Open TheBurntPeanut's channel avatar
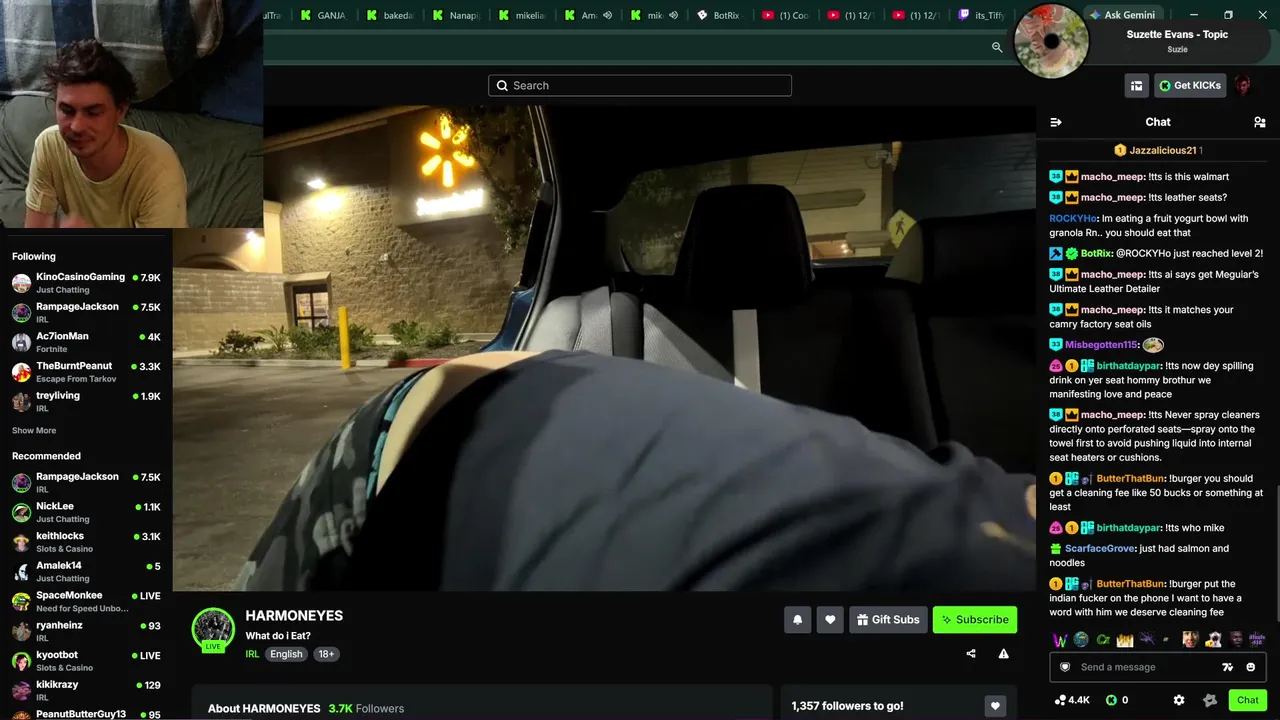Screen dimensions: 1280x720 [21, 372]
